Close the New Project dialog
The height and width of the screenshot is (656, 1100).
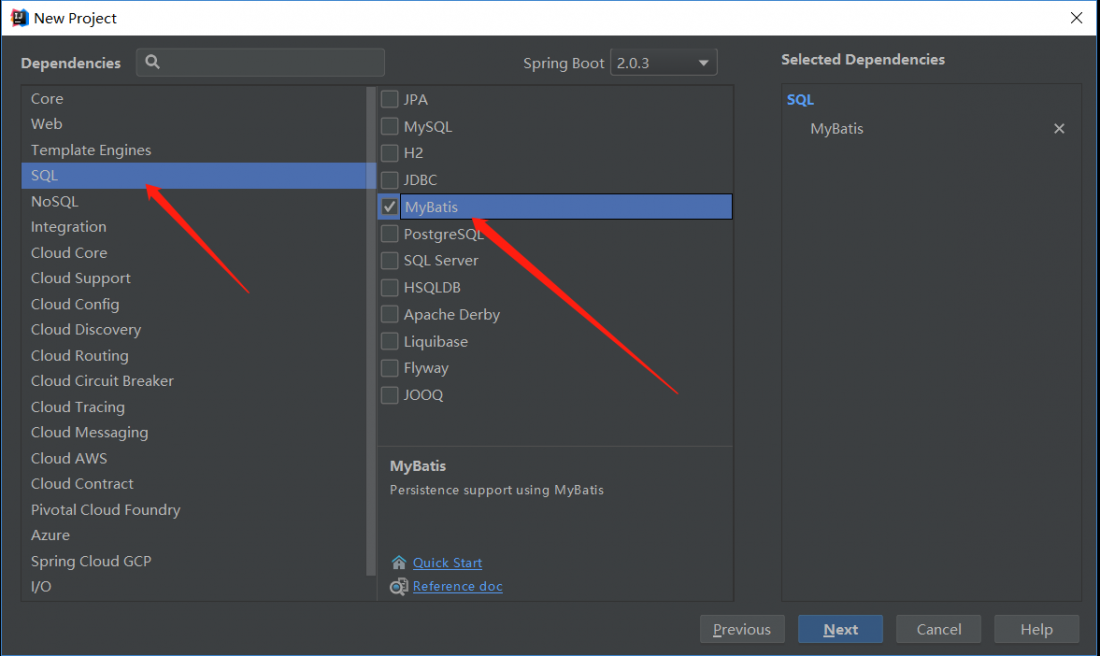pyautogui.click(x=1076, y=18)
